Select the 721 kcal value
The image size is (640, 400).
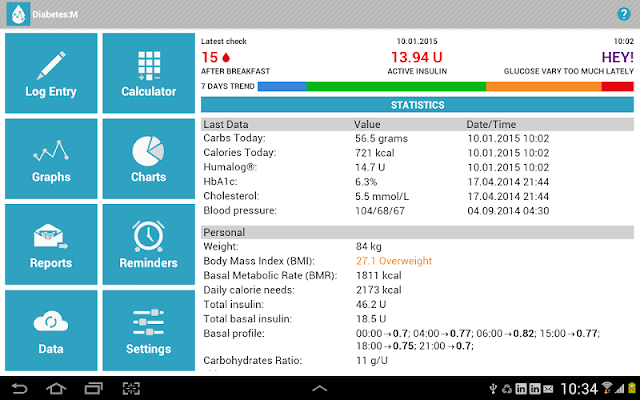(375, 153)
